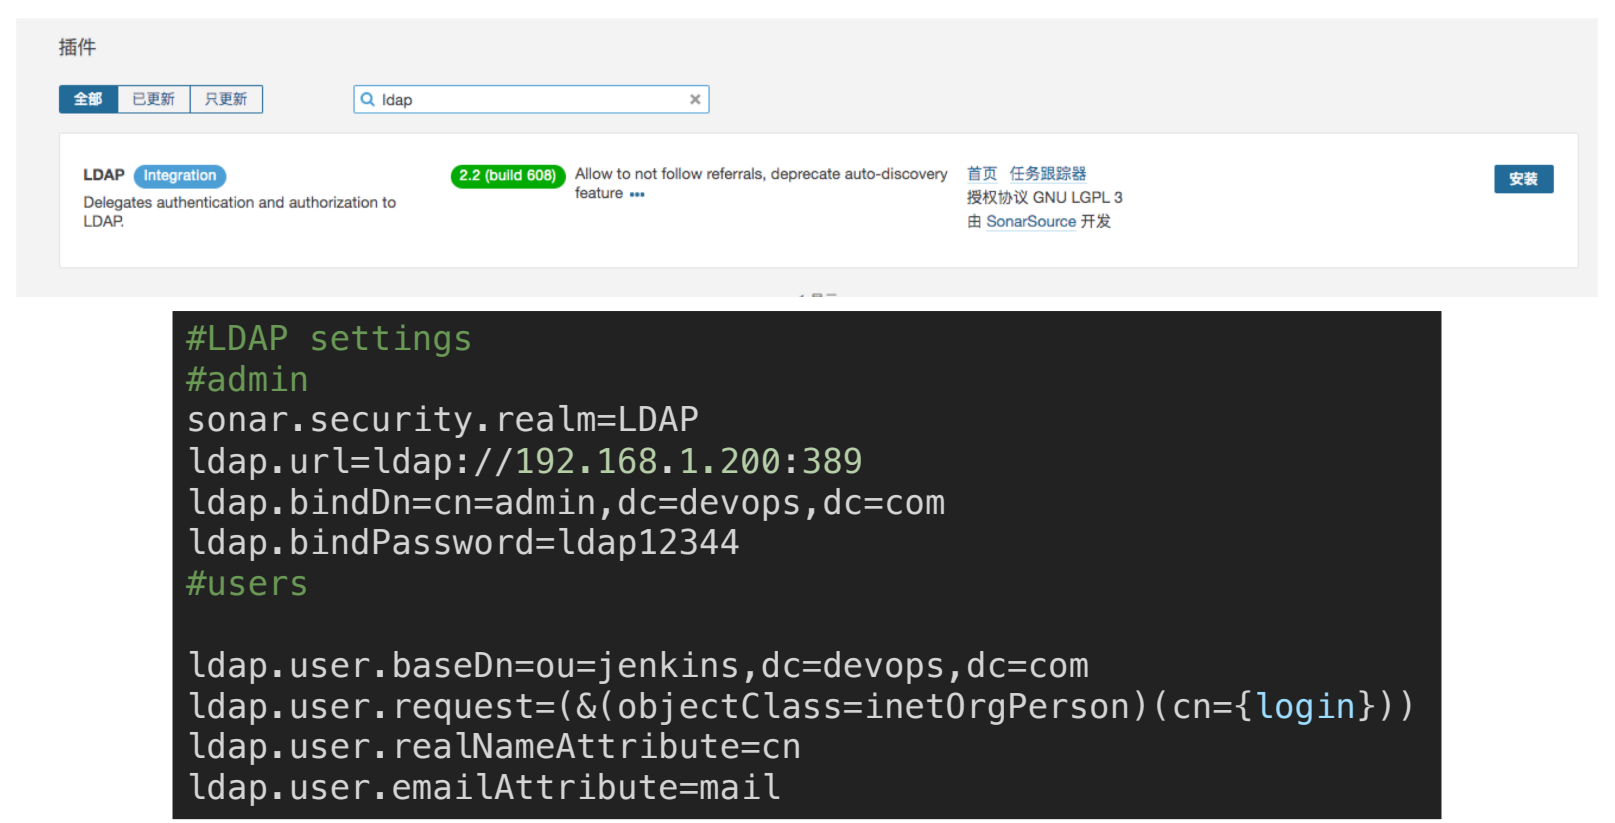Viewport: 1615px width, 823px height.
Task: Click the #users comment line
Action: point(247,584)
